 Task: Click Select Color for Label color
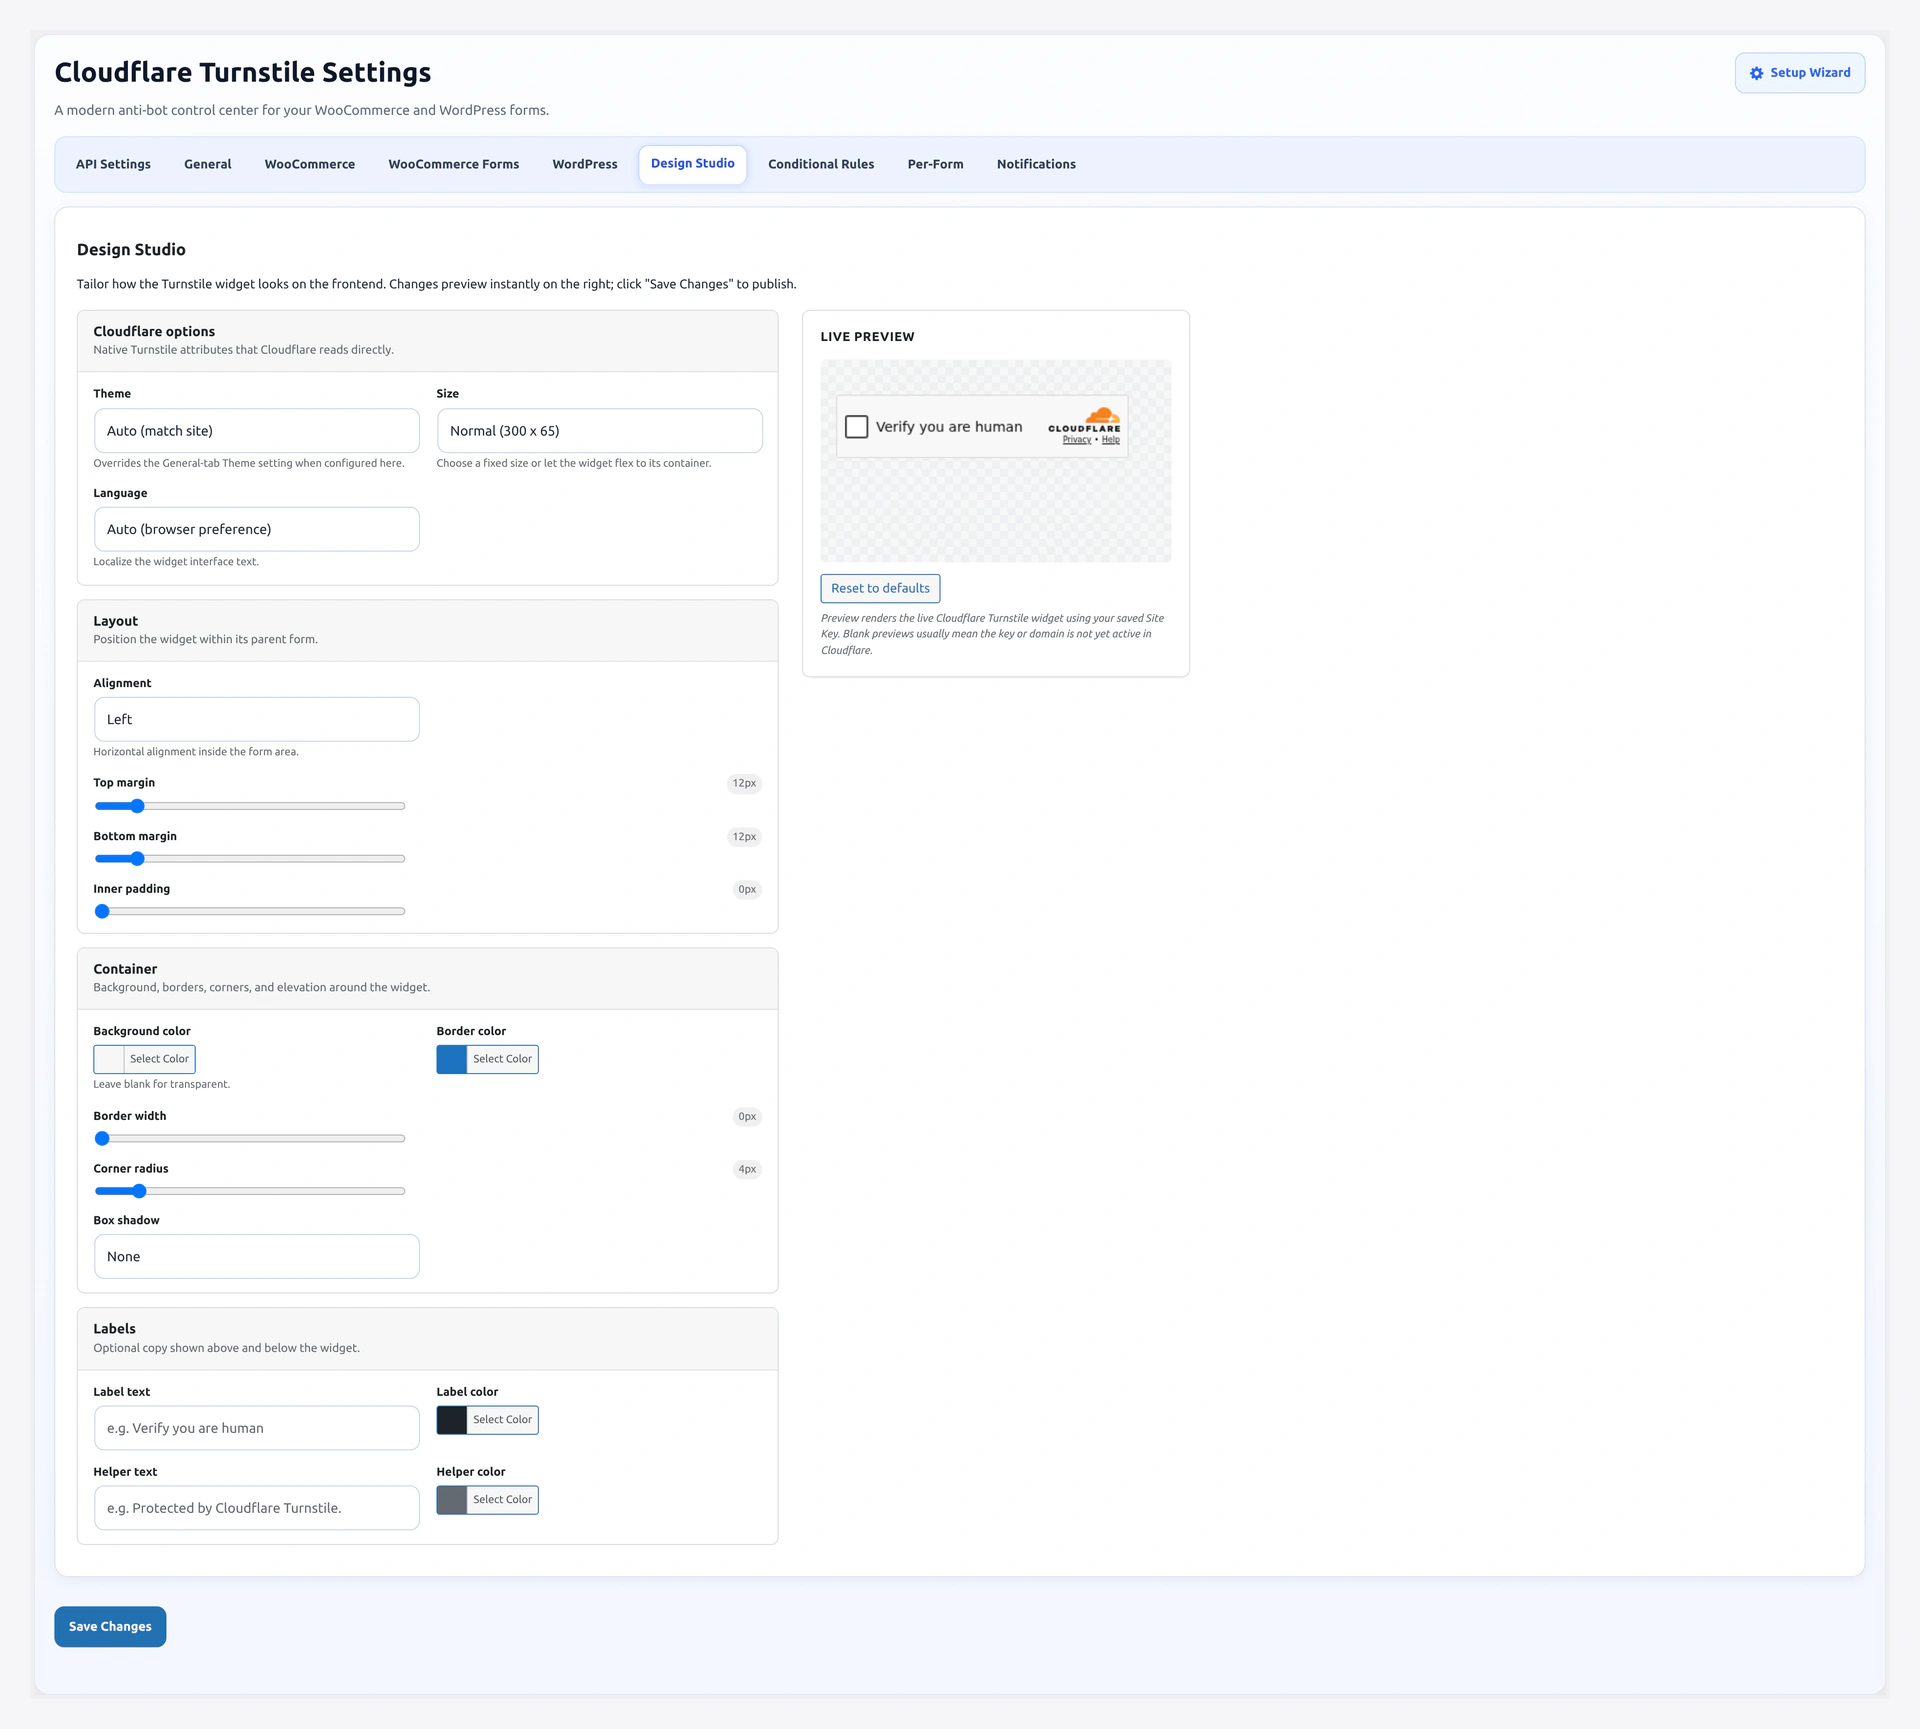click(502, 1420)
